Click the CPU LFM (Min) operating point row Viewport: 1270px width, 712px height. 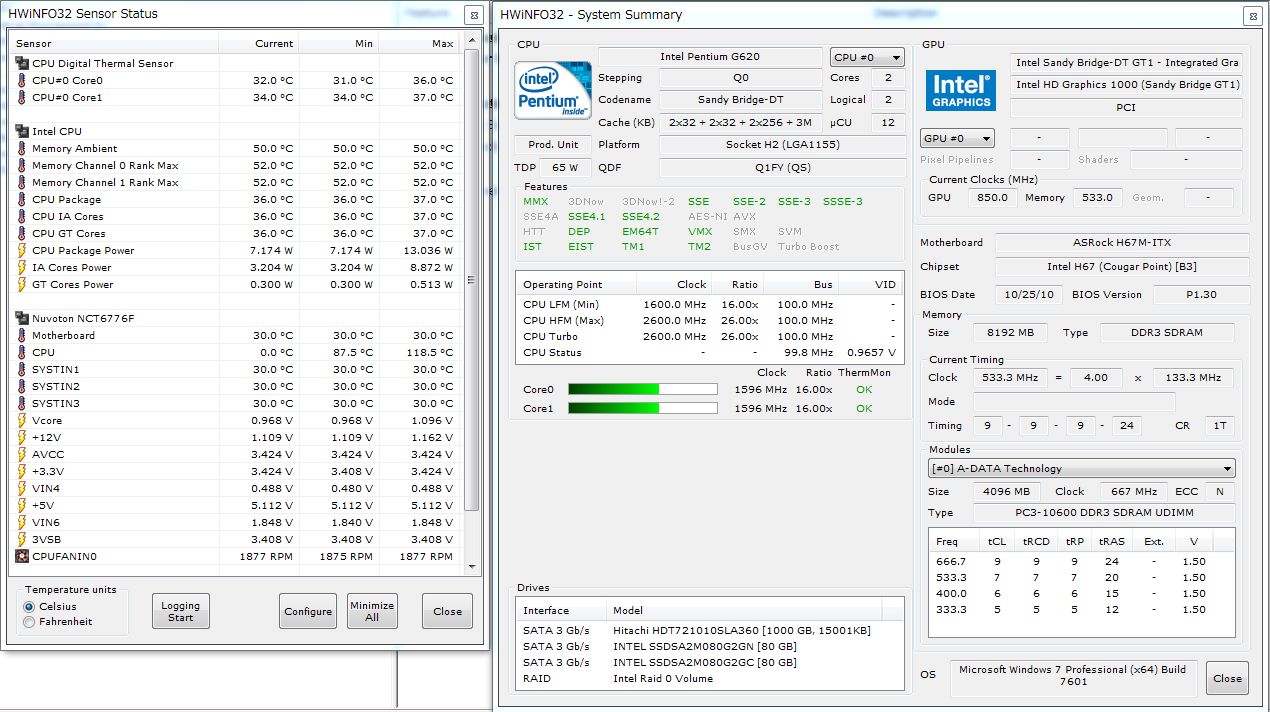tap(709, 305)
